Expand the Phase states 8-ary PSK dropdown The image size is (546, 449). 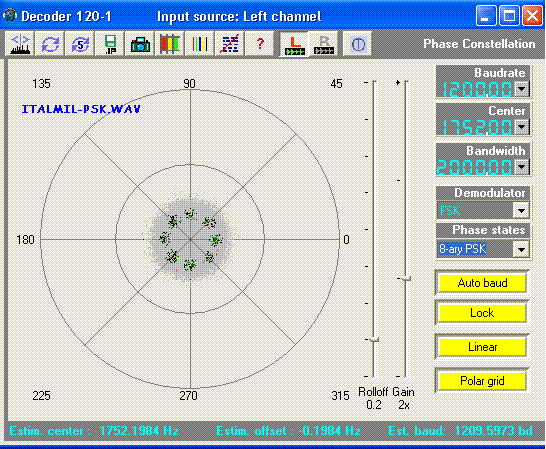[521, 249]
